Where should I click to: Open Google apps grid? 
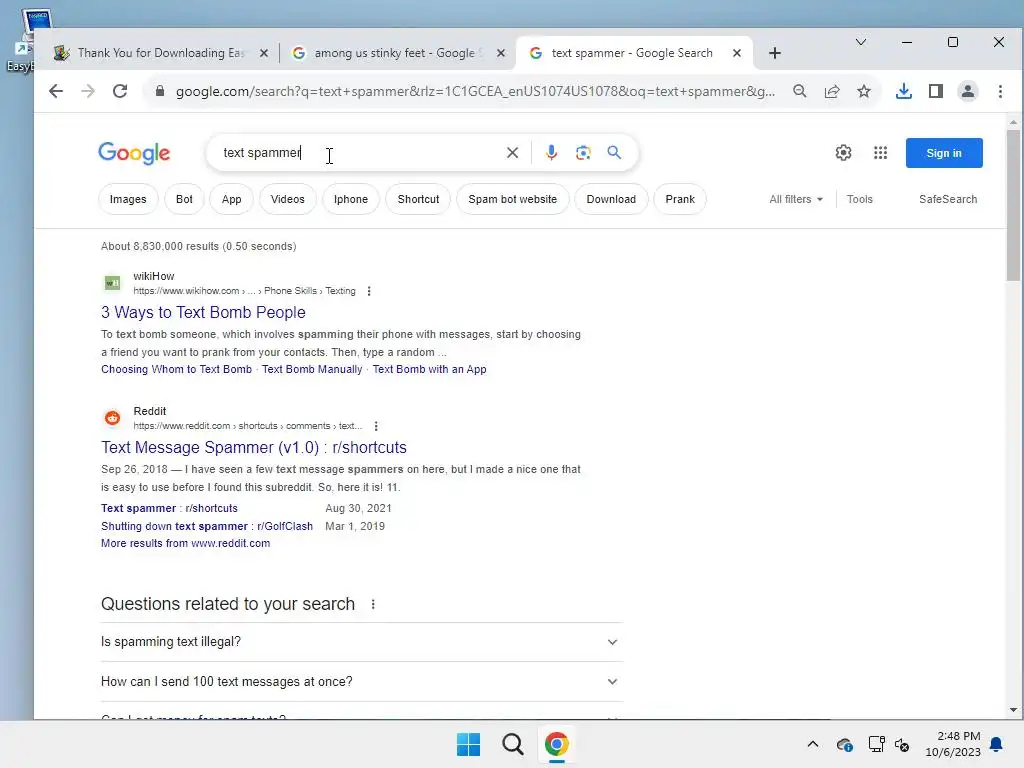pos(880,153)
